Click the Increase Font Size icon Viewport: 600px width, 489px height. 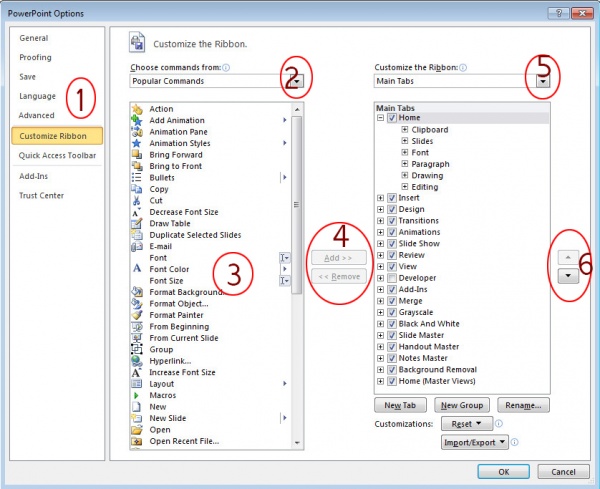(137, 372)
